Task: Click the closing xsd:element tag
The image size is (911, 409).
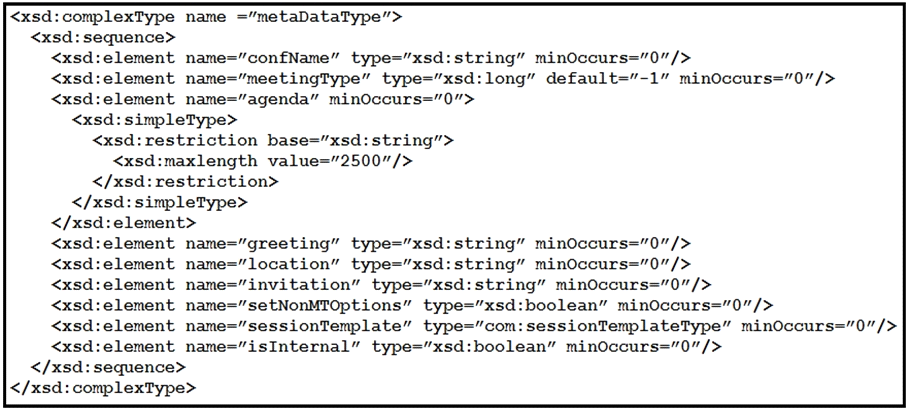Action: point(115,222)
